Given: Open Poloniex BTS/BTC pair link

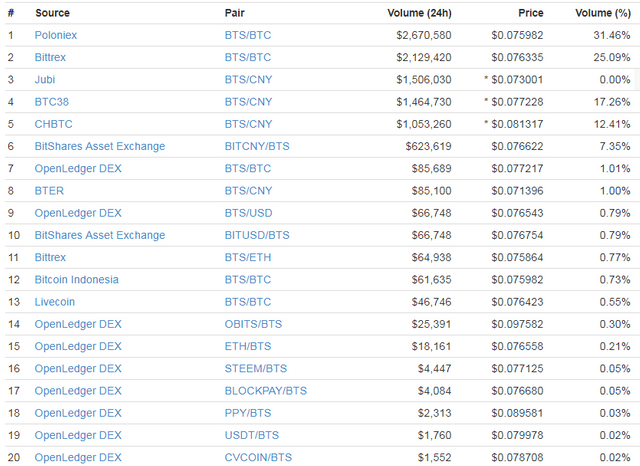Looking at the screenshot, I should click(x=248, y=35).
